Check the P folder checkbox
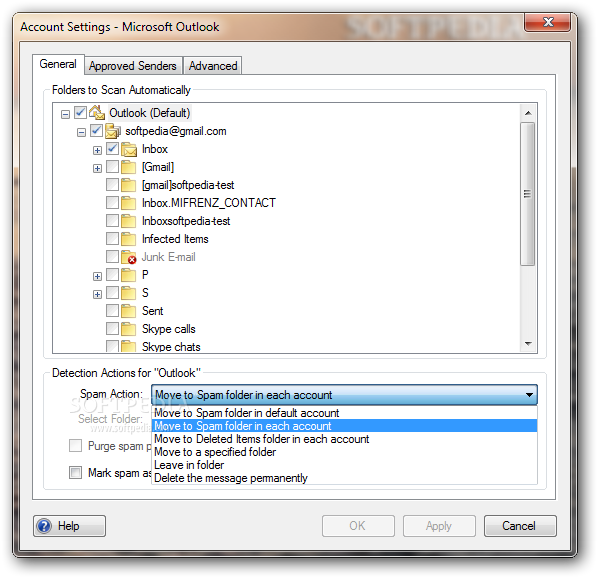Image resolution: width=598 pixels, height=578 pixels. coord(113,274)
